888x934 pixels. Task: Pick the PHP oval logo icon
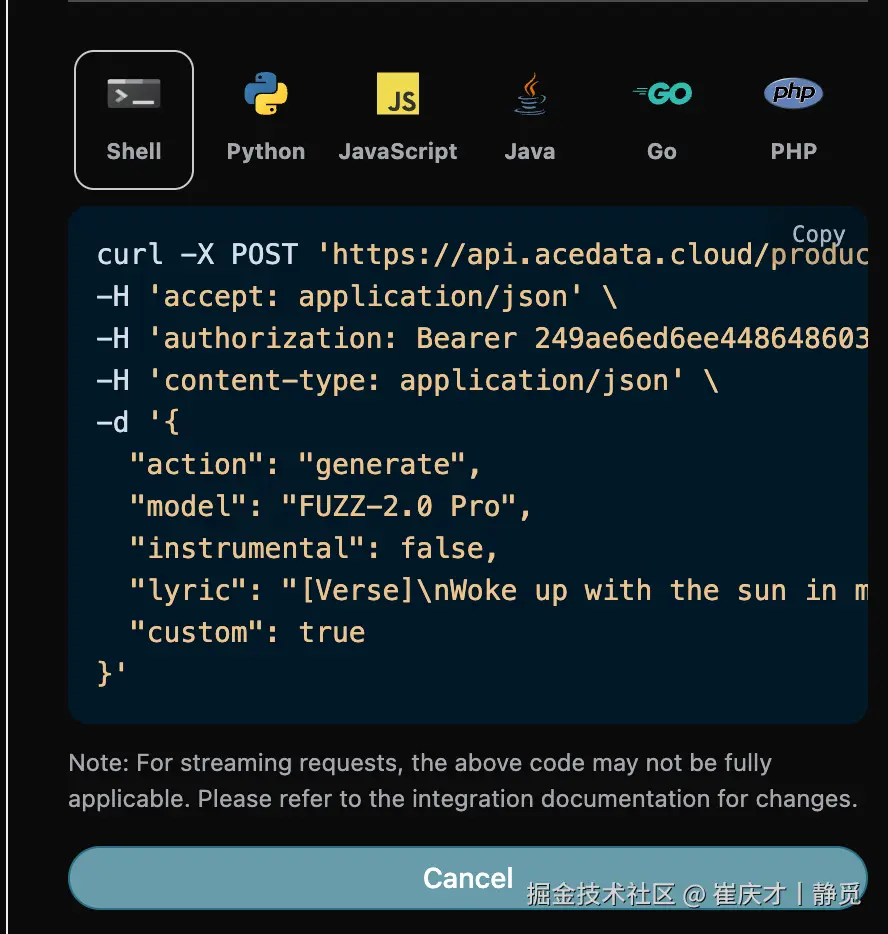pyautogui.click(x=793, y=93)
